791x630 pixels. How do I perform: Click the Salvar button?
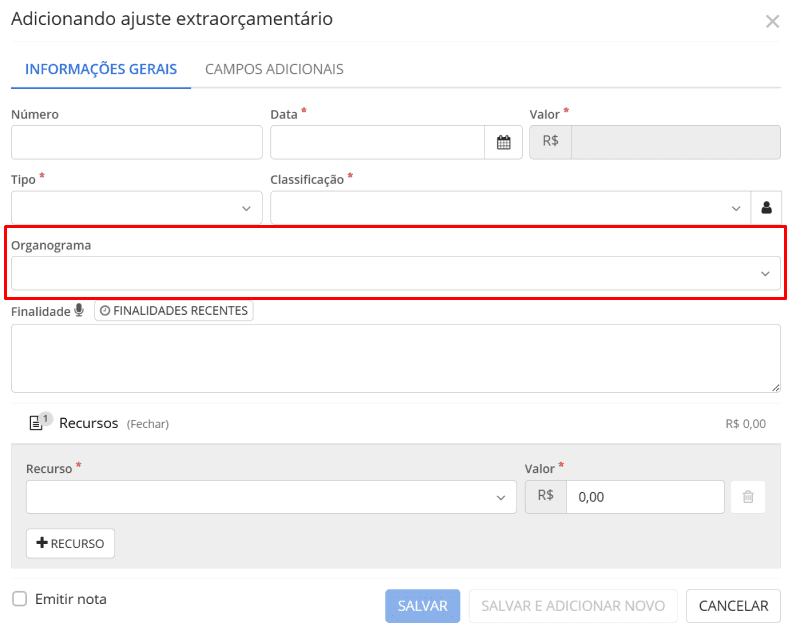click(422, 606)
